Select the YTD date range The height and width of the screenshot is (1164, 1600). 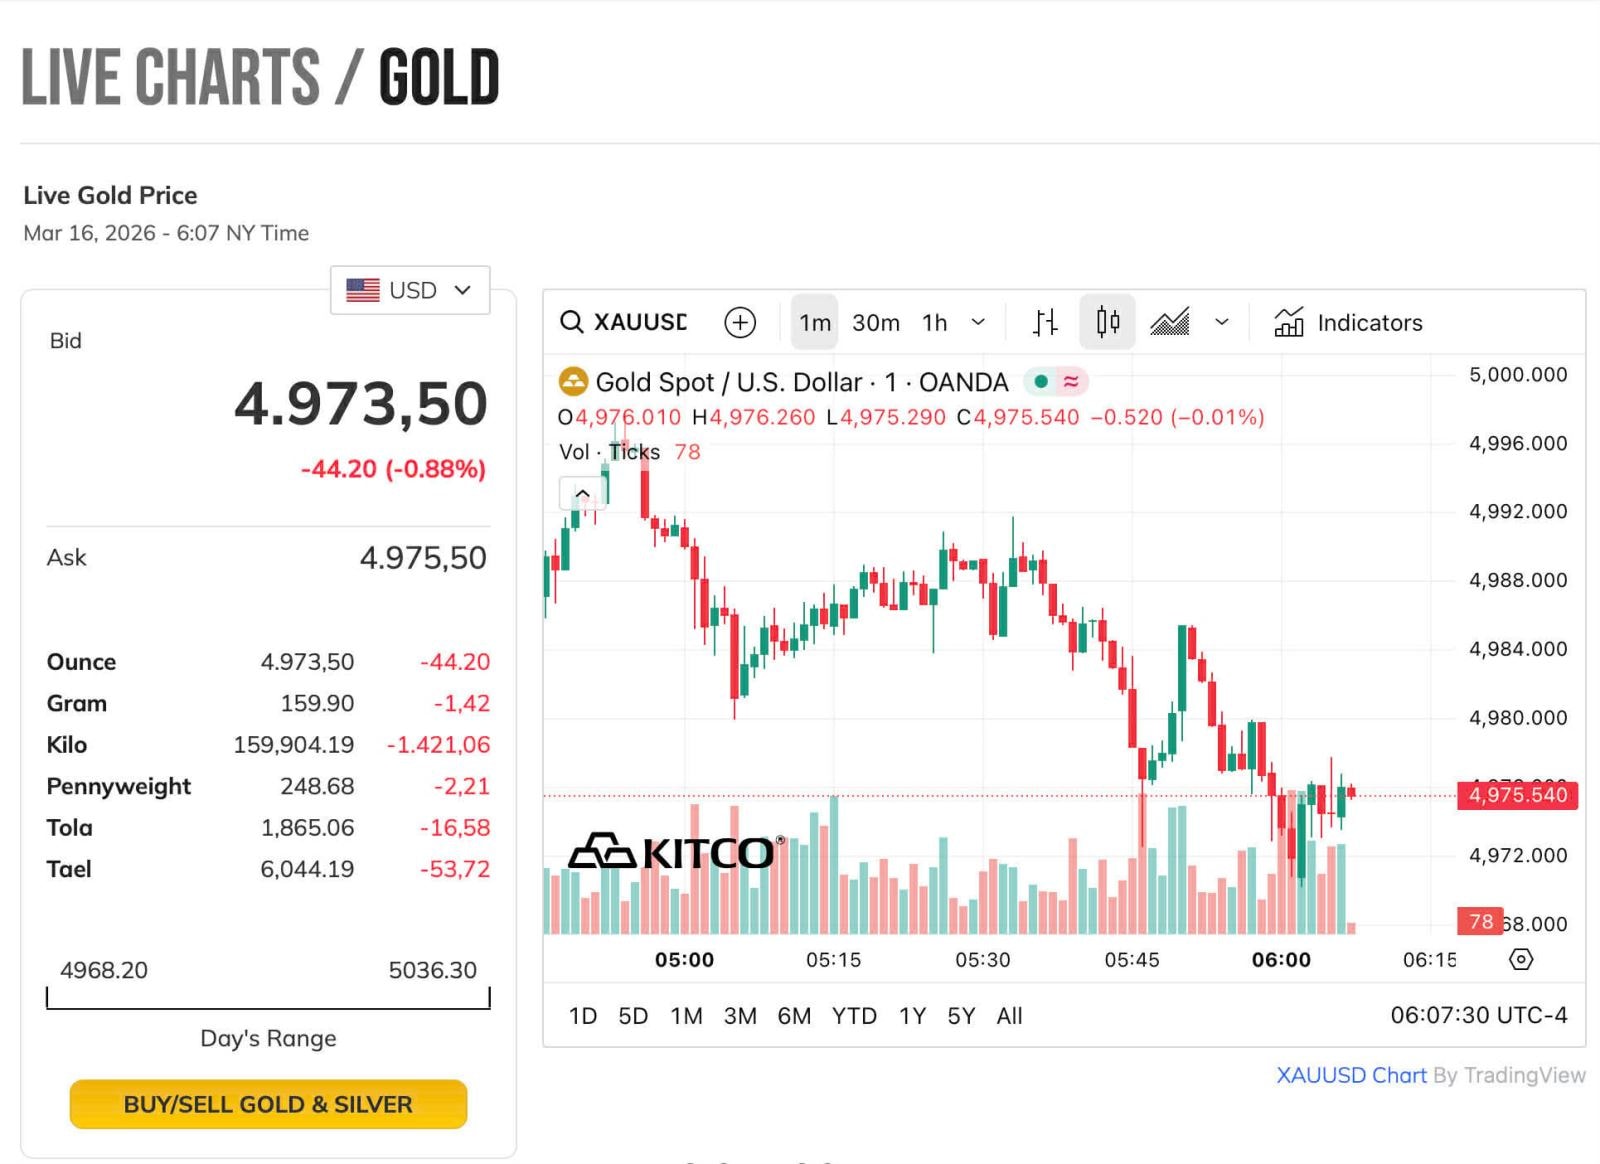tap(854, 1016)
